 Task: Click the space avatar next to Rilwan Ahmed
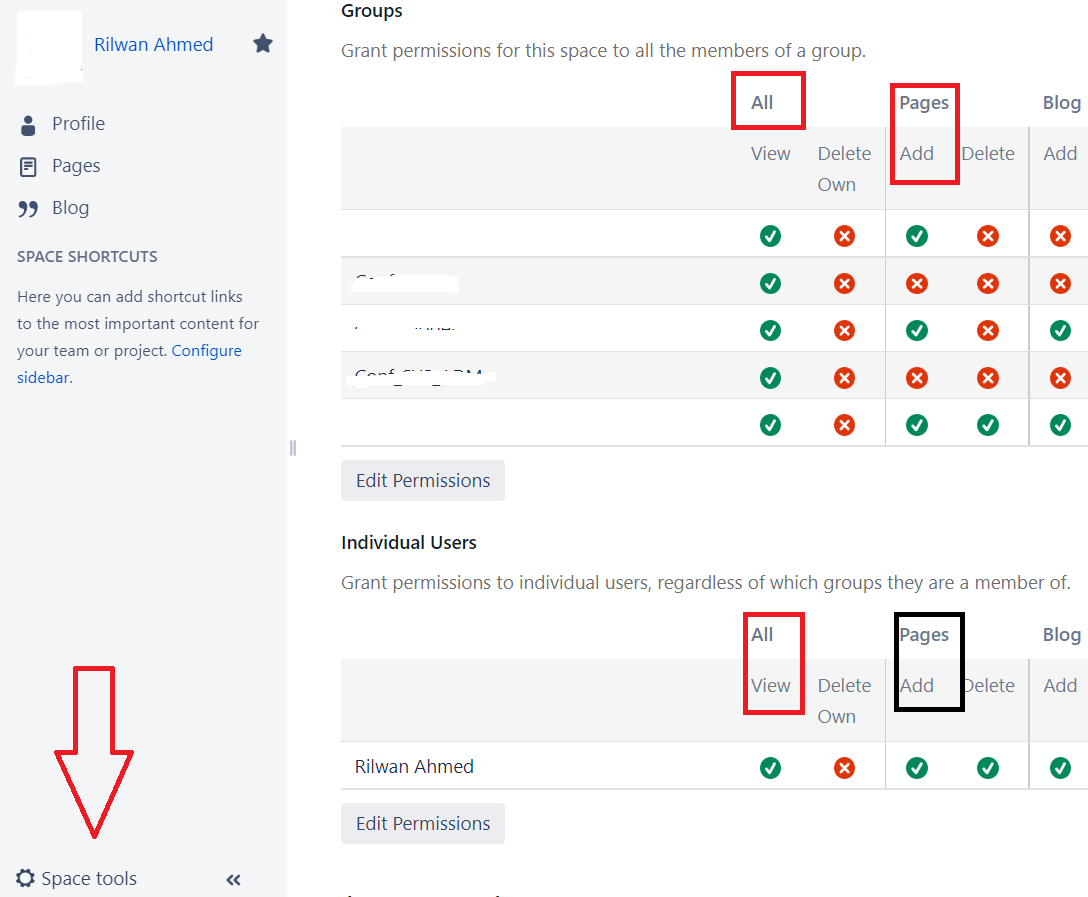pos(48,47)
